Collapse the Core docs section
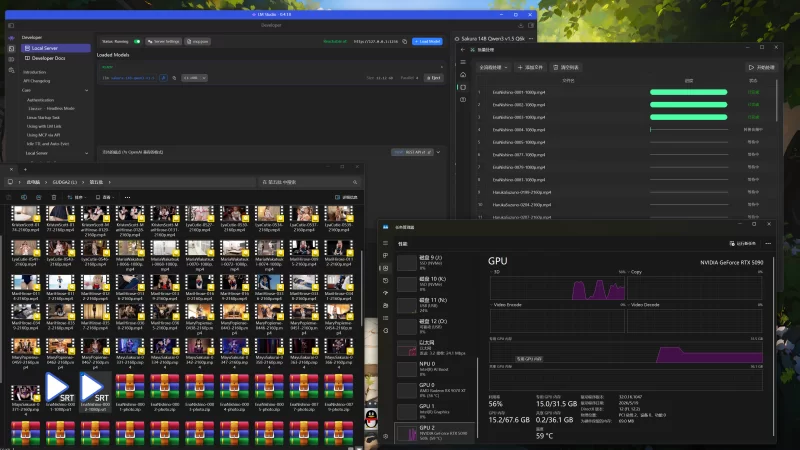Screen dimensions: 800x450 (x=86, y=90)
